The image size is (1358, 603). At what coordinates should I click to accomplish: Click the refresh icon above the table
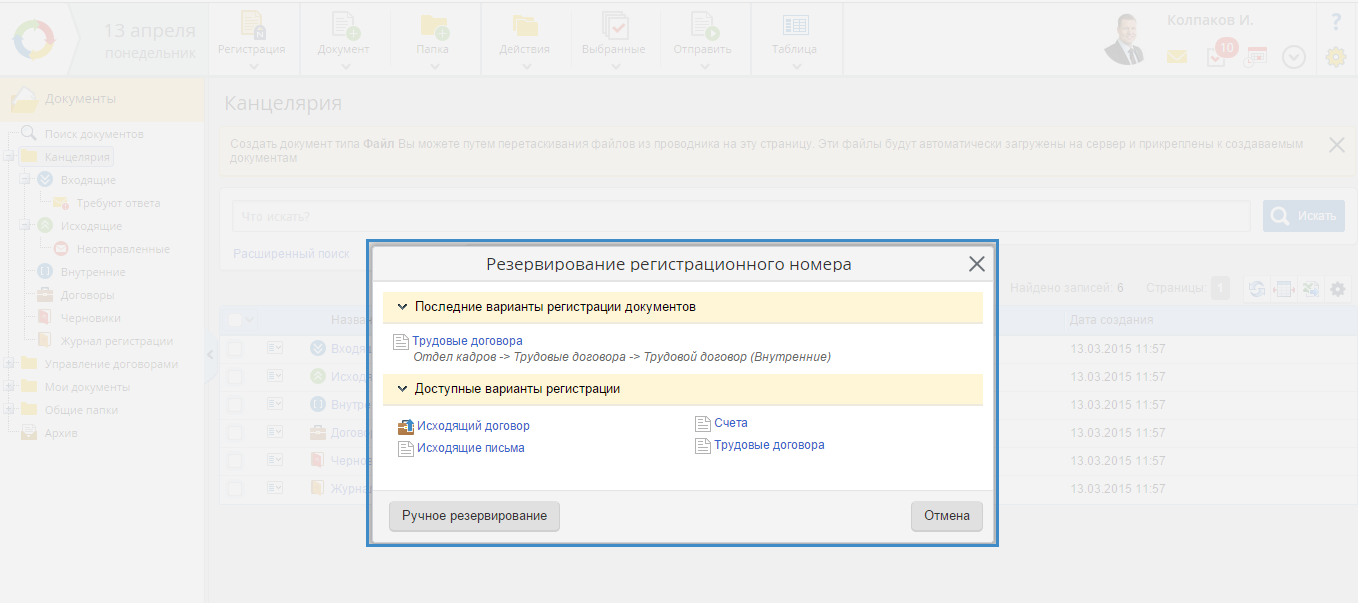(1256, 289)
